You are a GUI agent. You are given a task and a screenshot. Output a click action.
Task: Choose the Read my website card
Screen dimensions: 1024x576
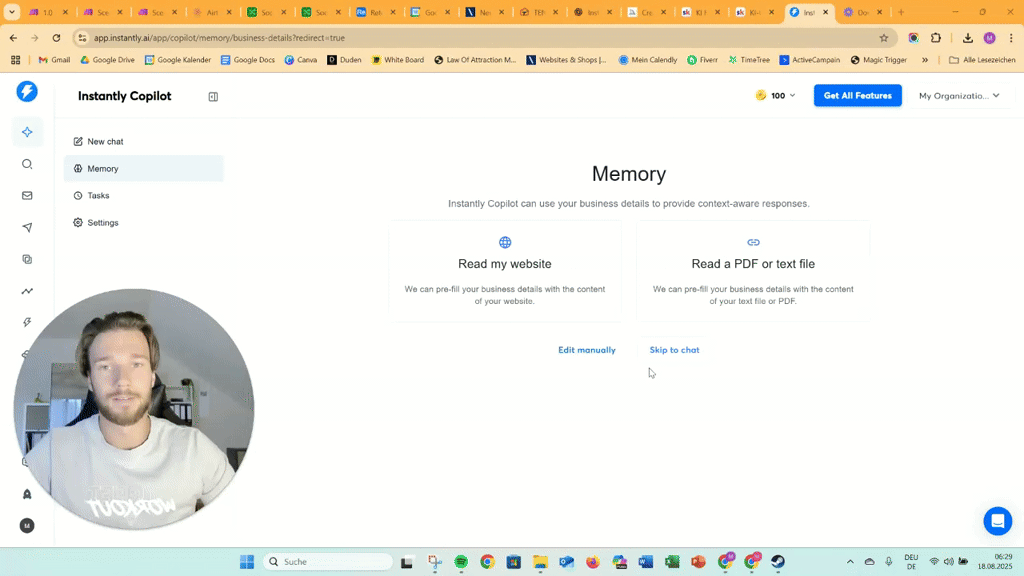505,270
